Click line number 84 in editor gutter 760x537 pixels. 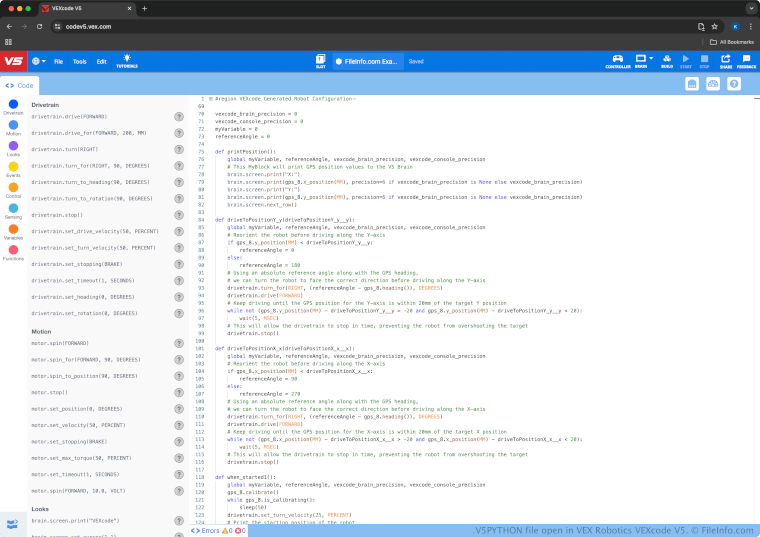click(x=201, y=220)
